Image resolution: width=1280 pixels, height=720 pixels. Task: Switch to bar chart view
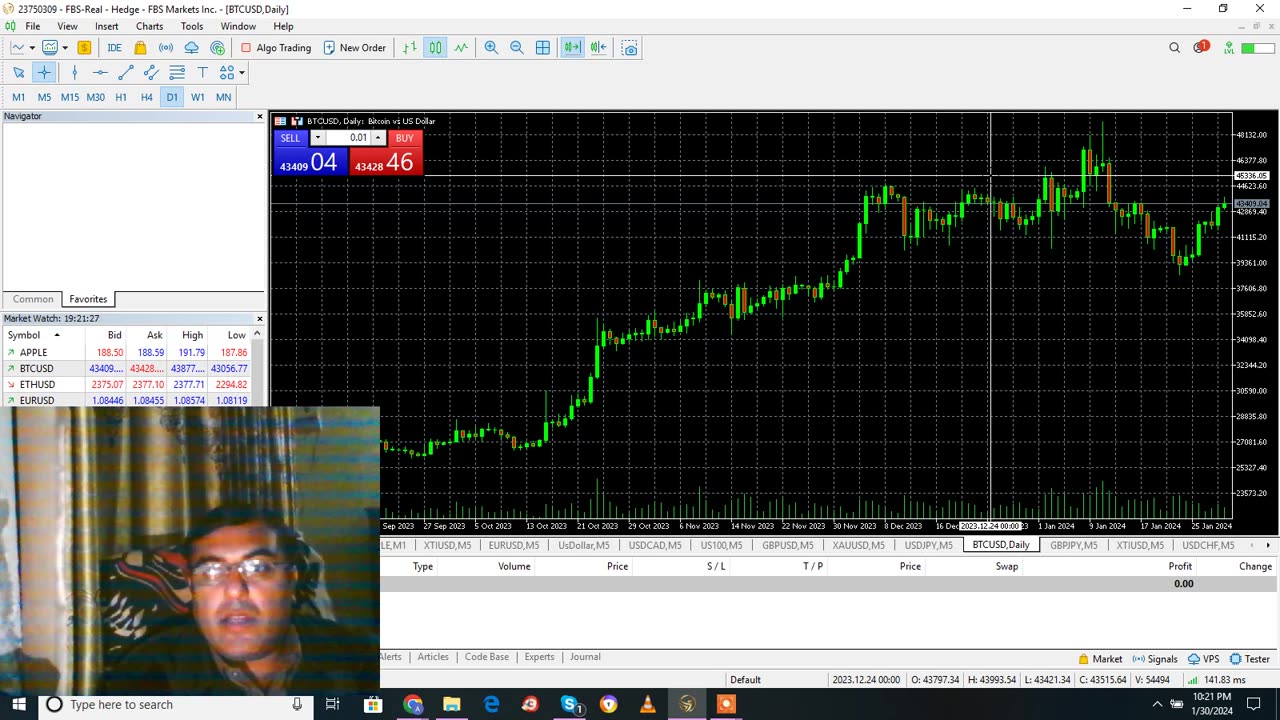pyautogui.click(x=410, y=48)
